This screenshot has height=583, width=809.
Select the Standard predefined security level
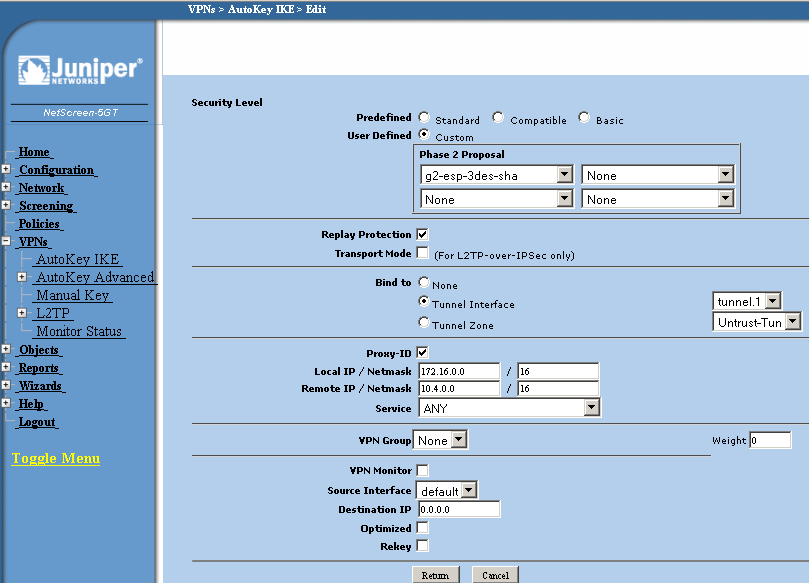click(x=425, y=118)
